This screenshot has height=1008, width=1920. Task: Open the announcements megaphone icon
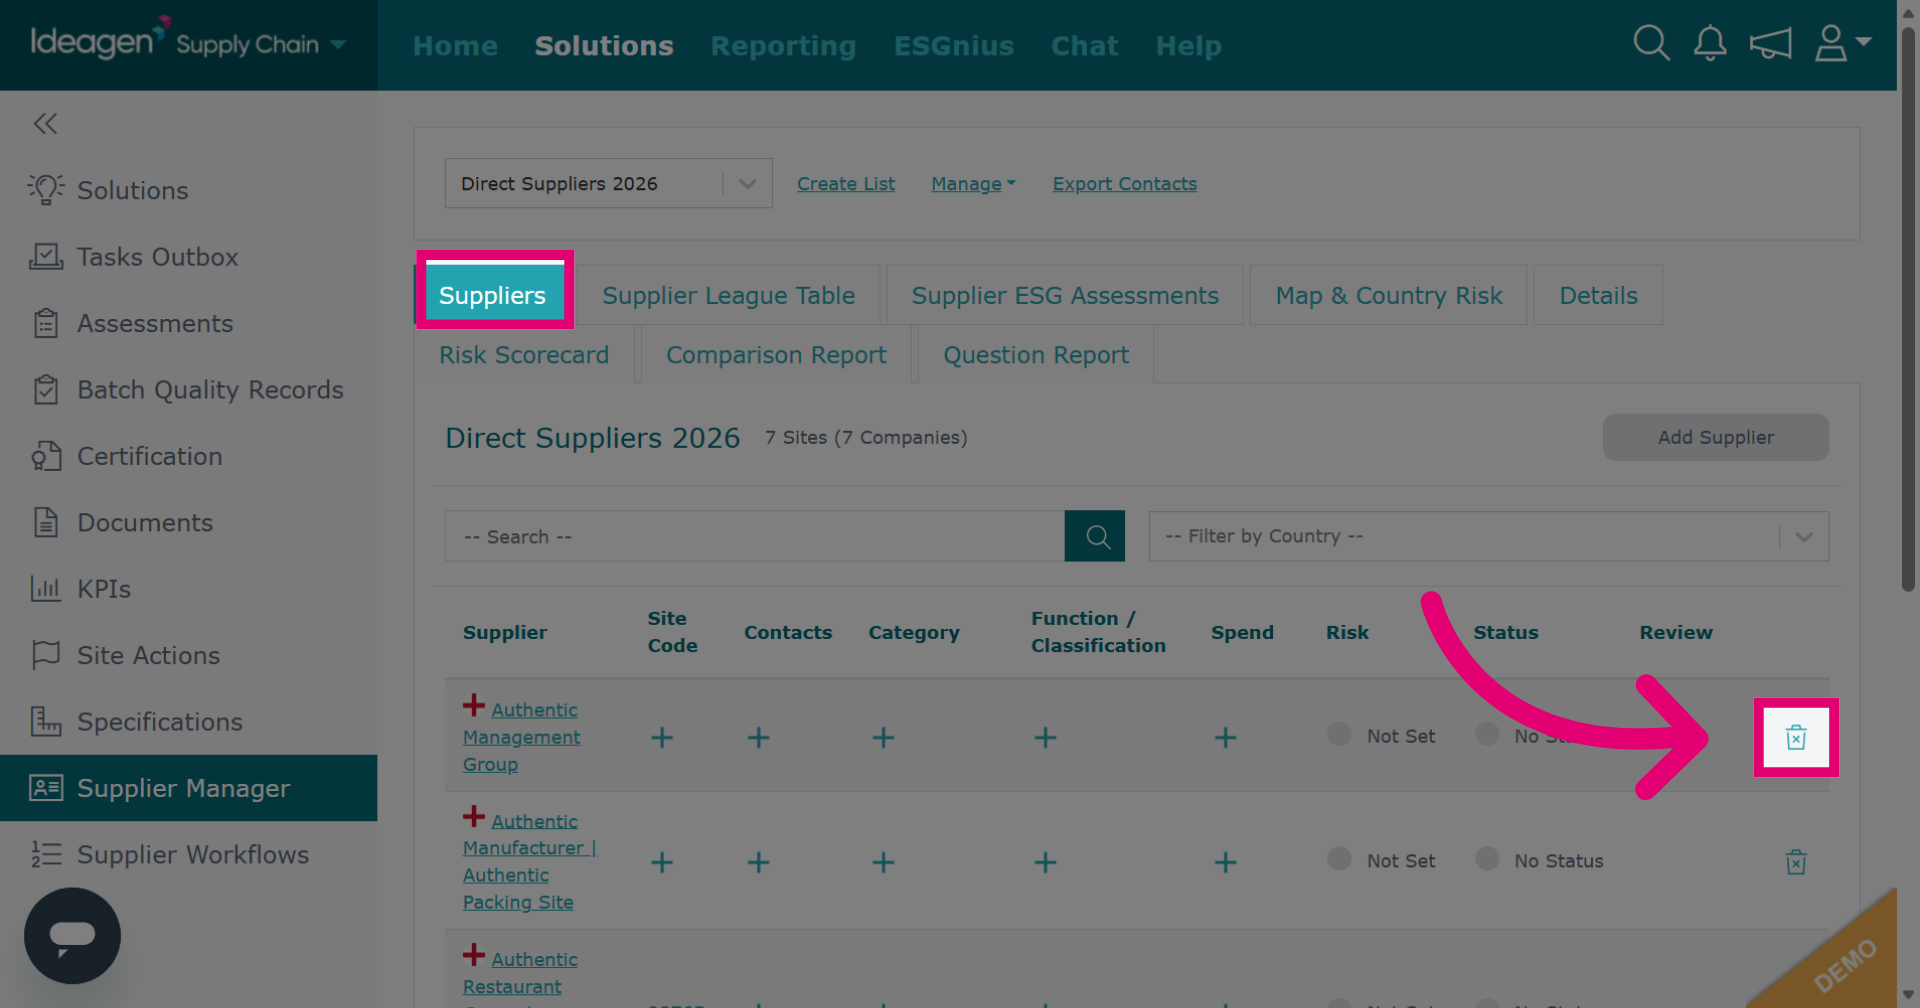coord(1770,44)
